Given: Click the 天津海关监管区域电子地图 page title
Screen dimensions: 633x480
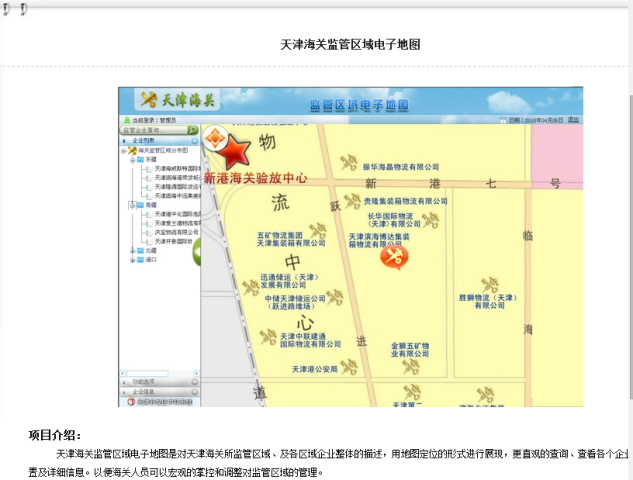Looking at the screenshot, I should pyautogui.click(x=350, y=44).
